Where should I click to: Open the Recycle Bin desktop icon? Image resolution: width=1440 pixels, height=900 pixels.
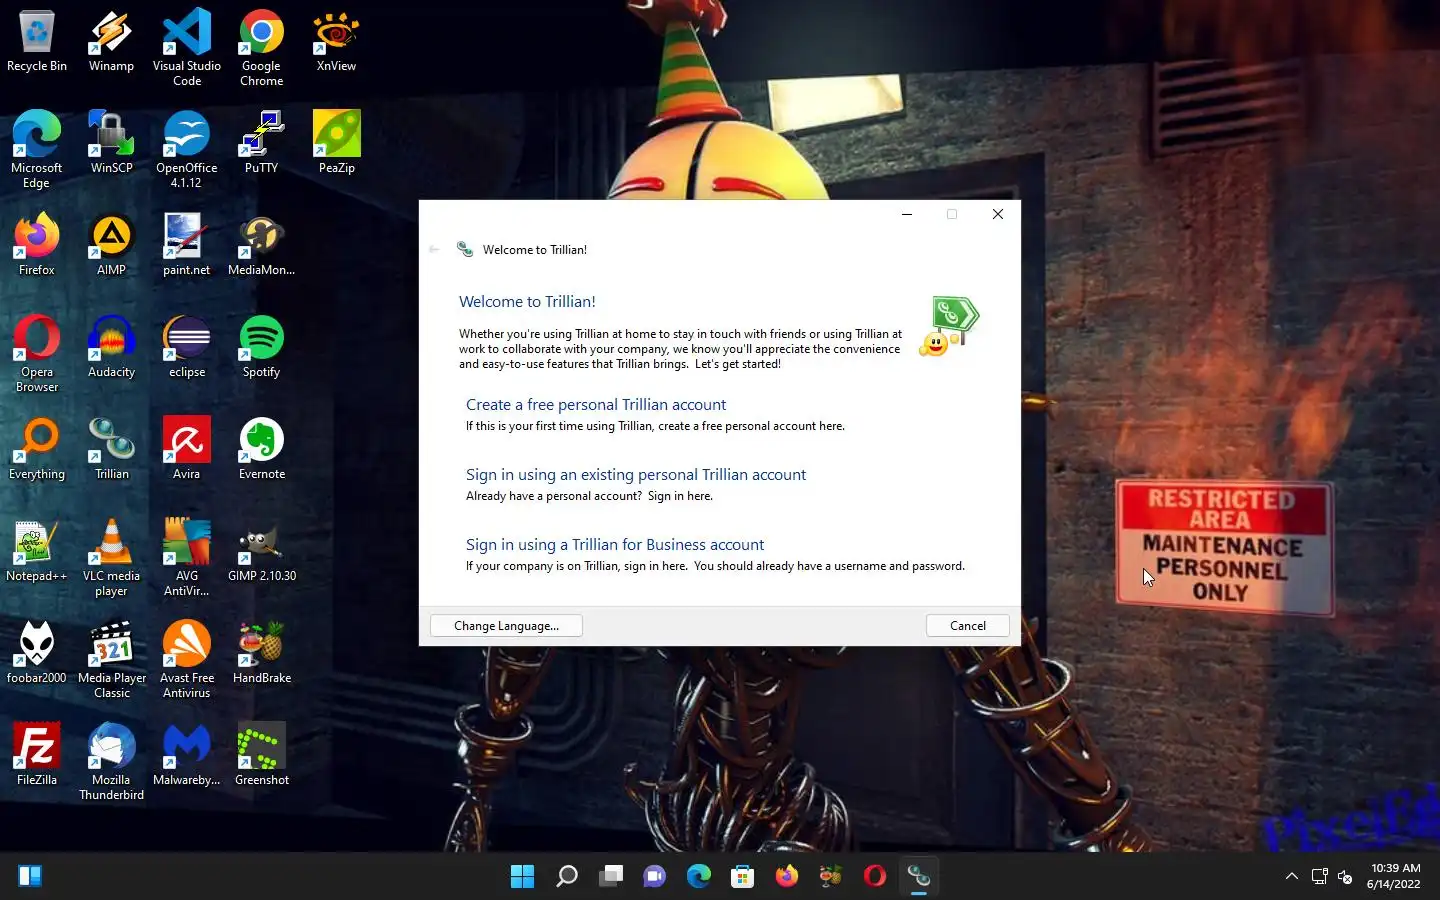[x=37, y=41]
